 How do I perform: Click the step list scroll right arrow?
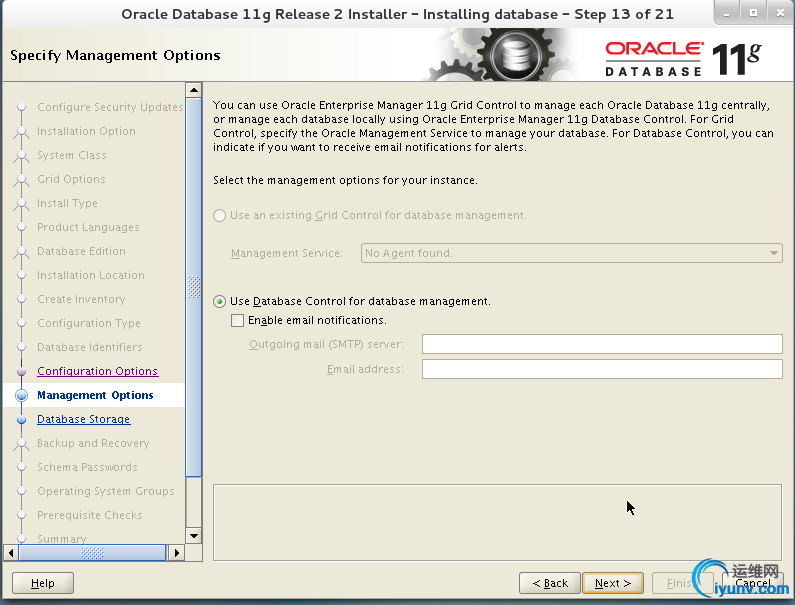click(176, 553)
